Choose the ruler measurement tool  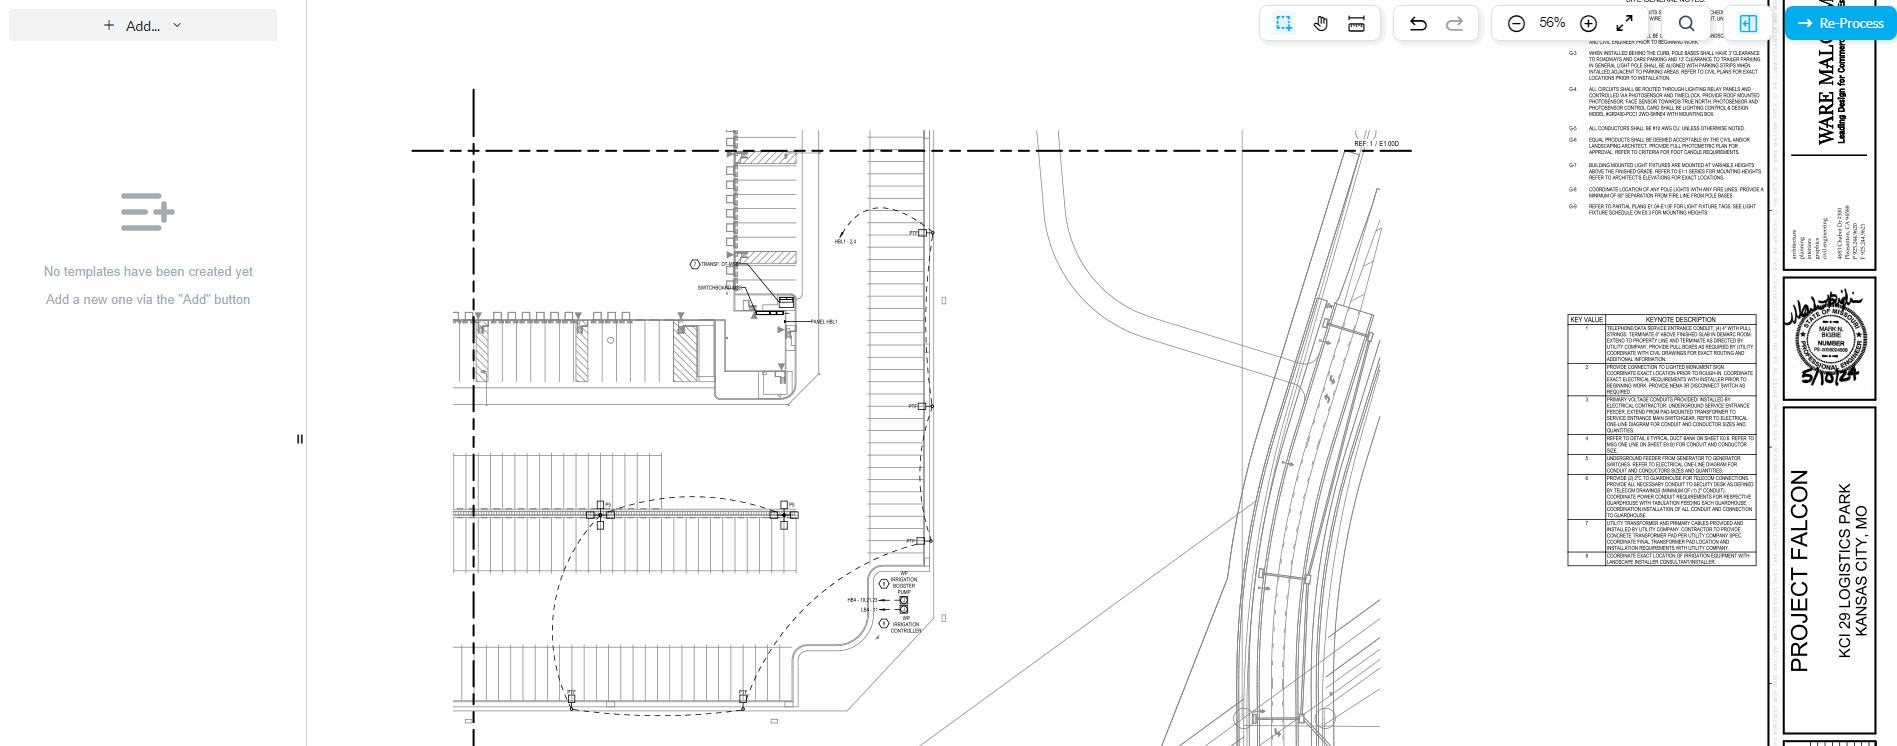point(1356,23)
